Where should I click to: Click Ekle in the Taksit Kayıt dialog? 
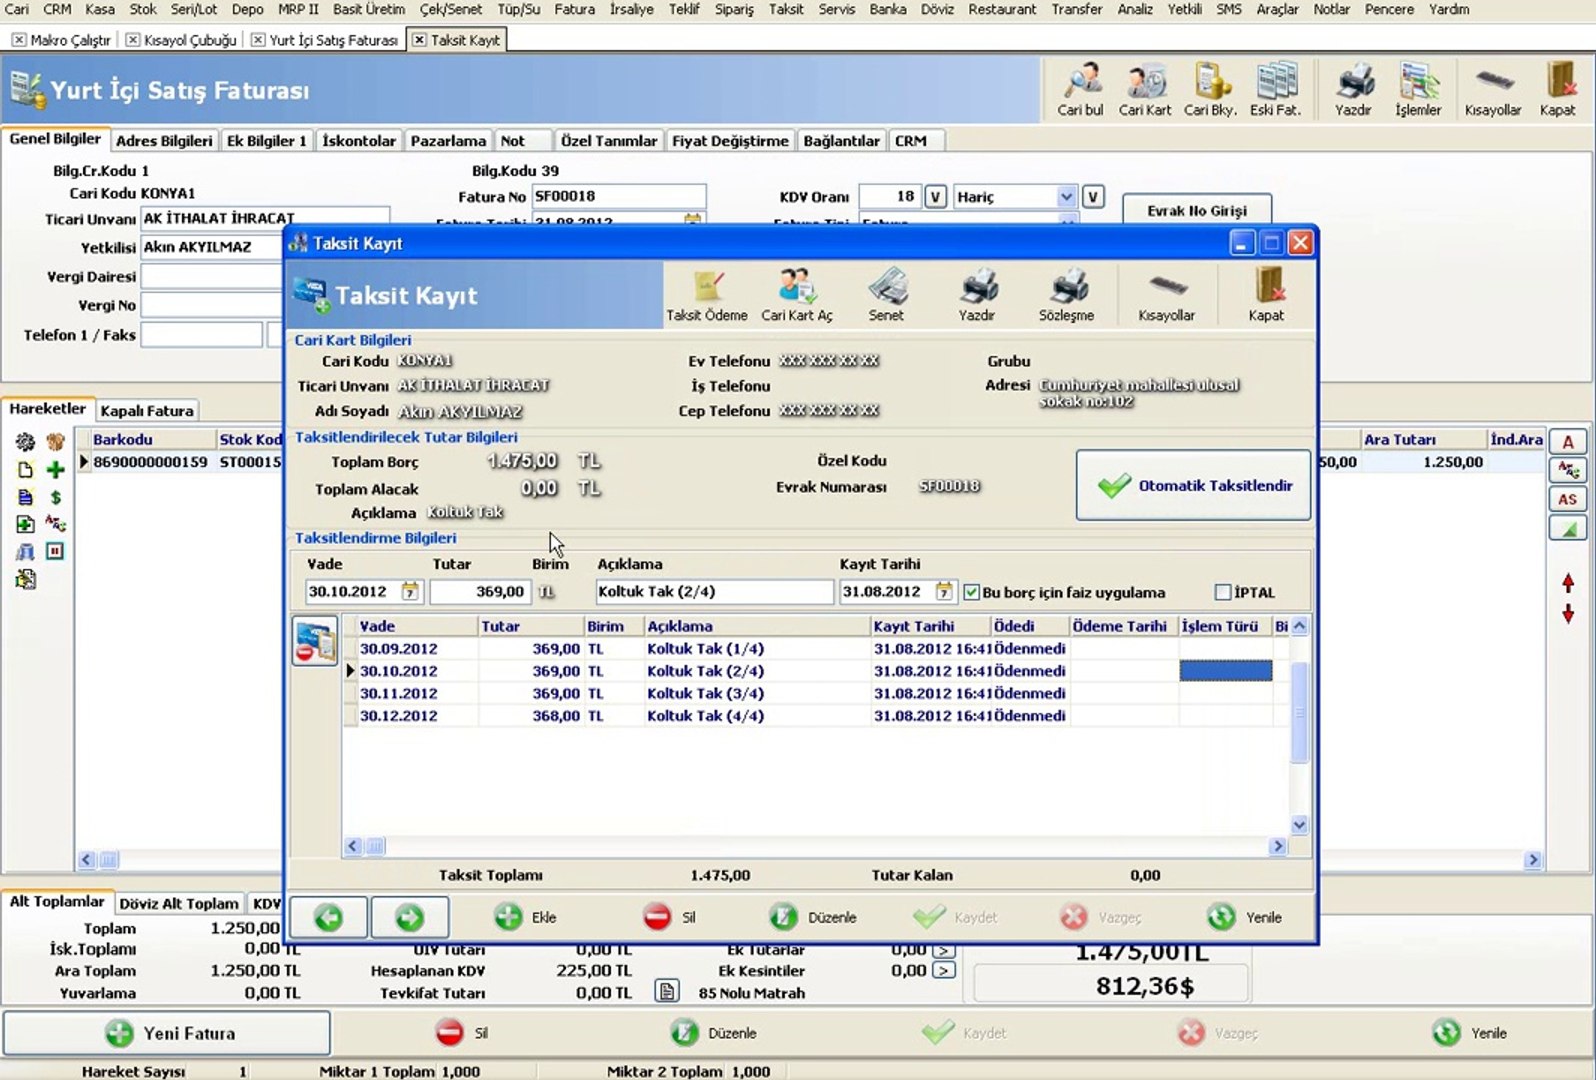tap(526, 917)
